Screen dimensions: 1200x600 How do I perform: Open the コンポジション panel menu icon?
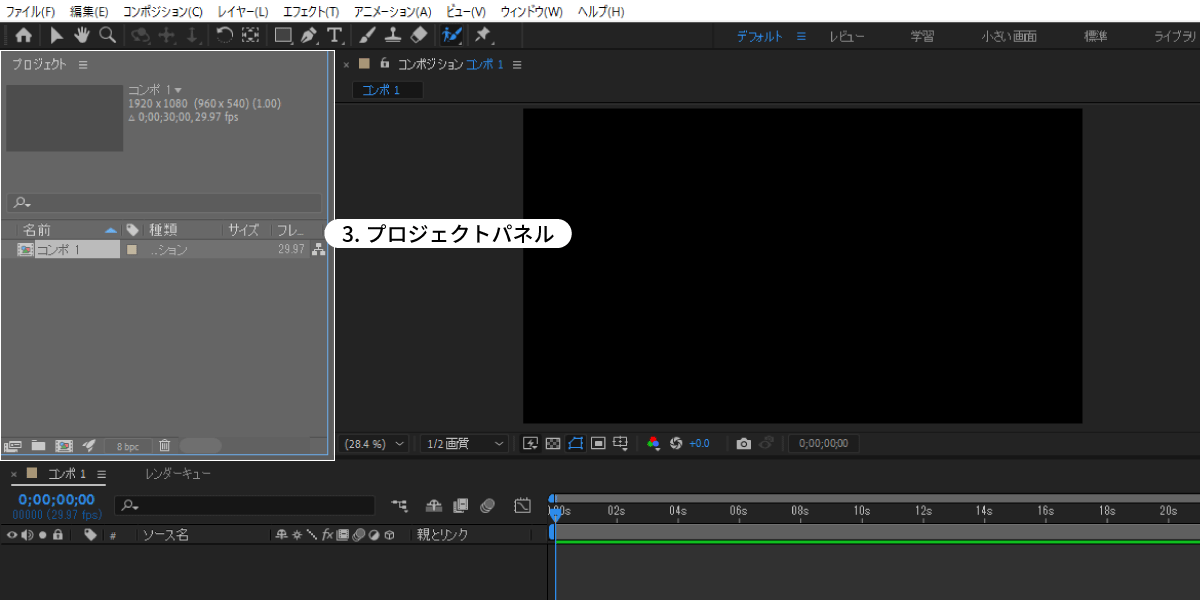pyautogui.click(x=517, y=64)
